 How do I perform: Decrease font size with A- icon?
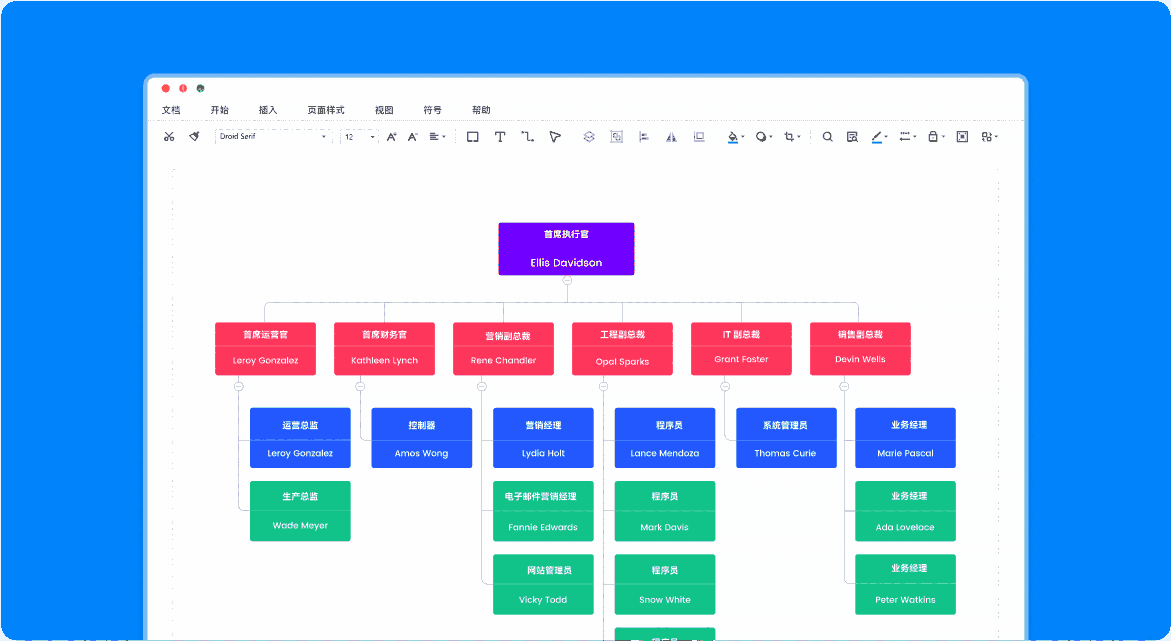tap(412, 137)
